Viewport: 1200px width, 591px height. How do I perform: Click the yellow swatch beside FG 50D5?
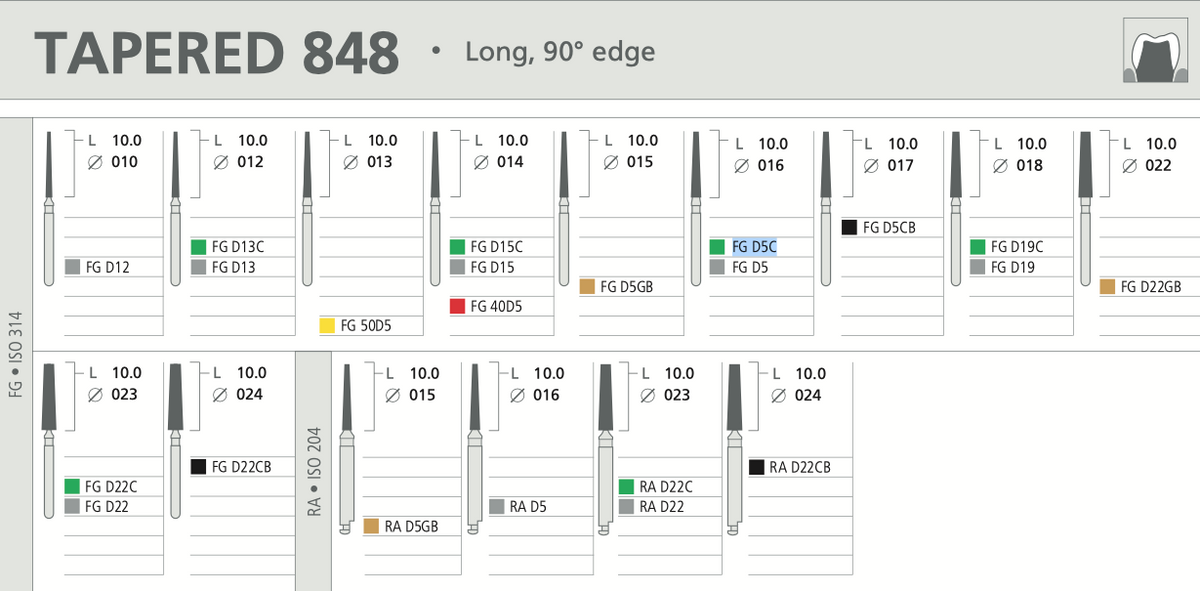click(326, 325)
